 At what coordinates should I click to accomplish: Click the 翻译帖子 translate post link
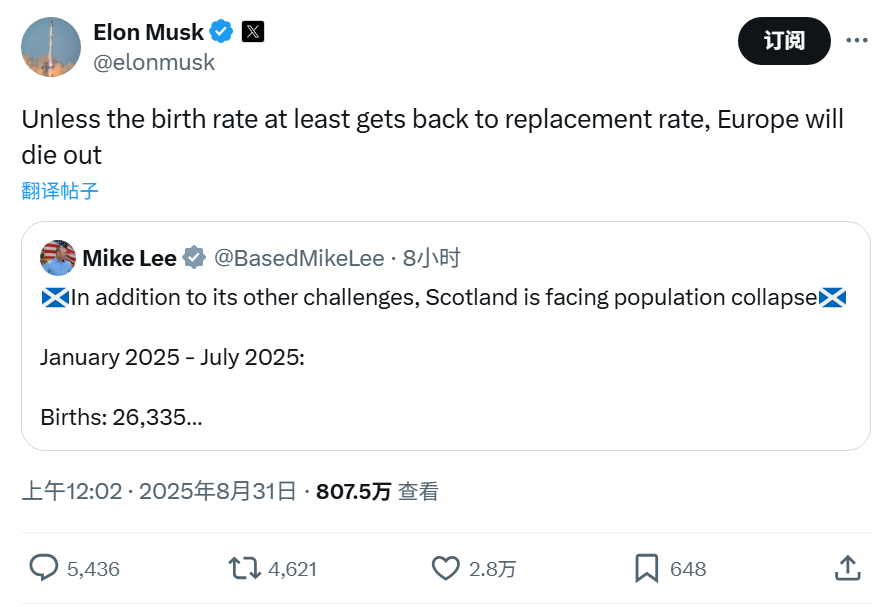point(60,191)
